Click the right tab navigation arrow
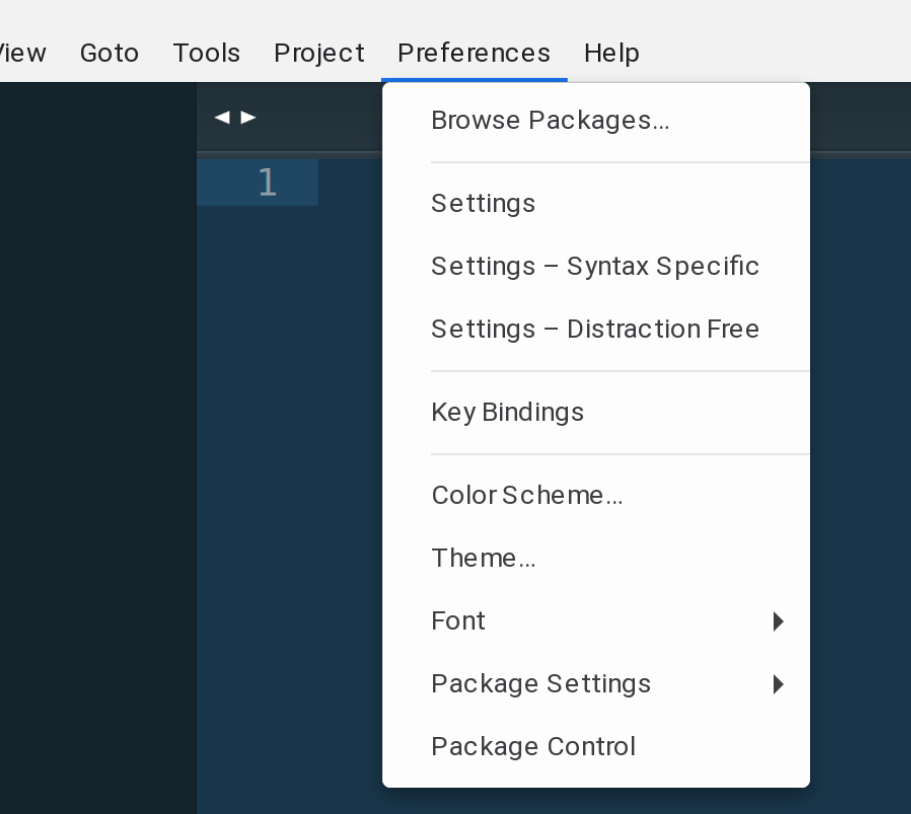911x814 pixels. coord(248,118)
